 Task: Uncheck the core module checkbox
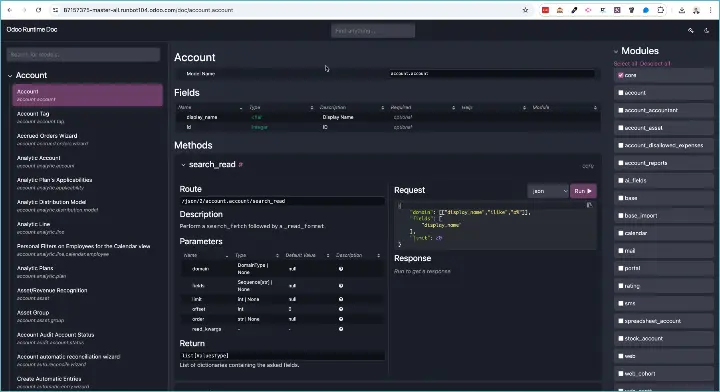coord(621,75)
